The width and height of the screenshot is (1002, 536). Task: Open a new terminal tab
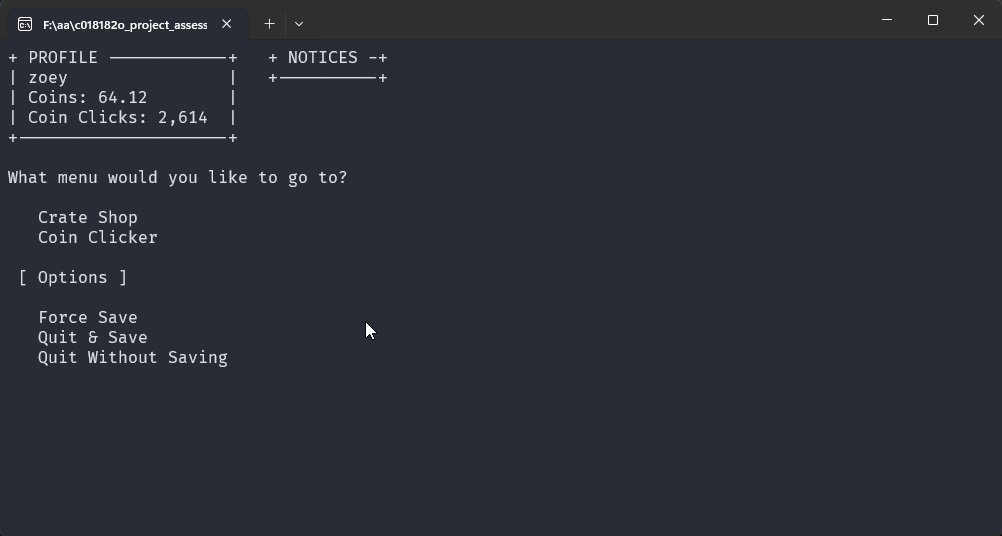pos(269,23)
